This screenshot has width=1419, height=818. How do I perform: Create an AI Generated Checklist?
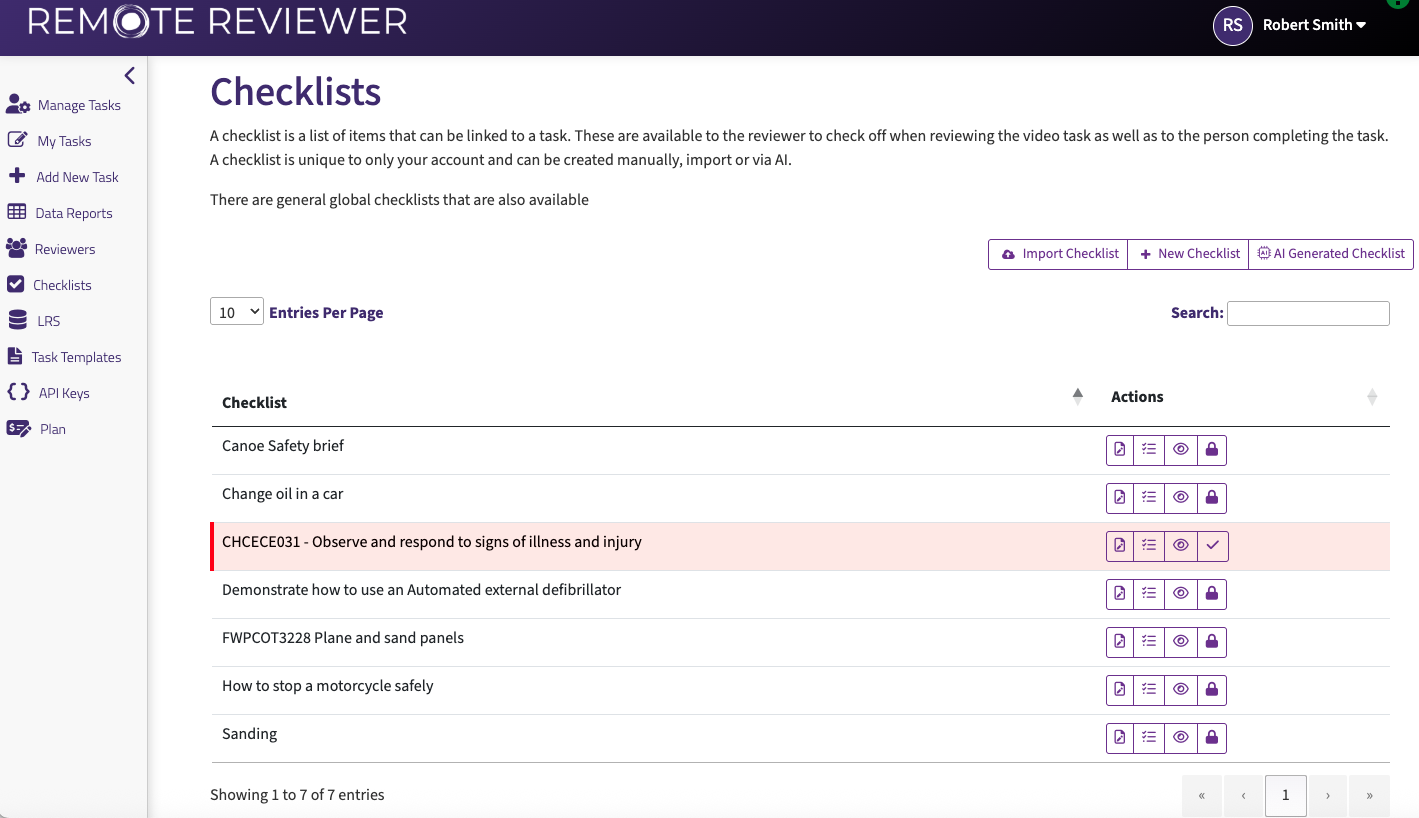tap(1331, 254)
